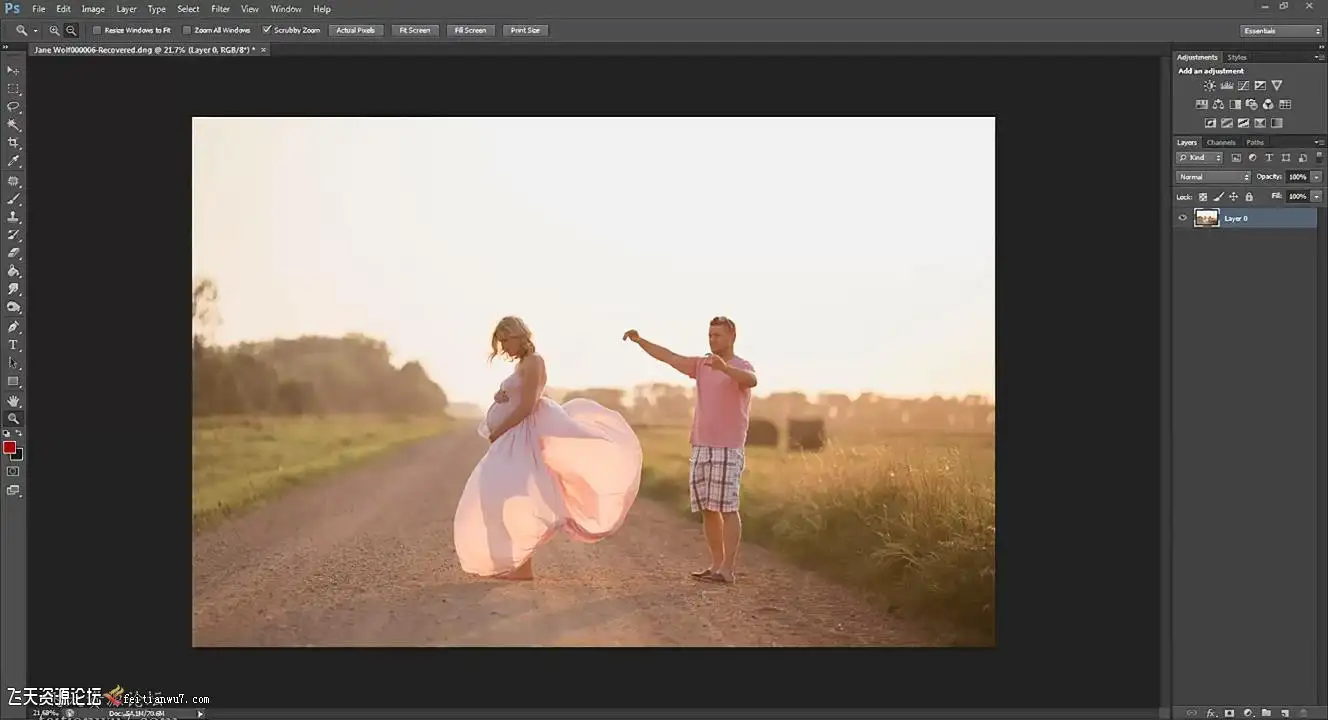This screenshot has width=1328, height=720.
Task: Click the lock all padlock icon
Action: tap(1248, 197)
